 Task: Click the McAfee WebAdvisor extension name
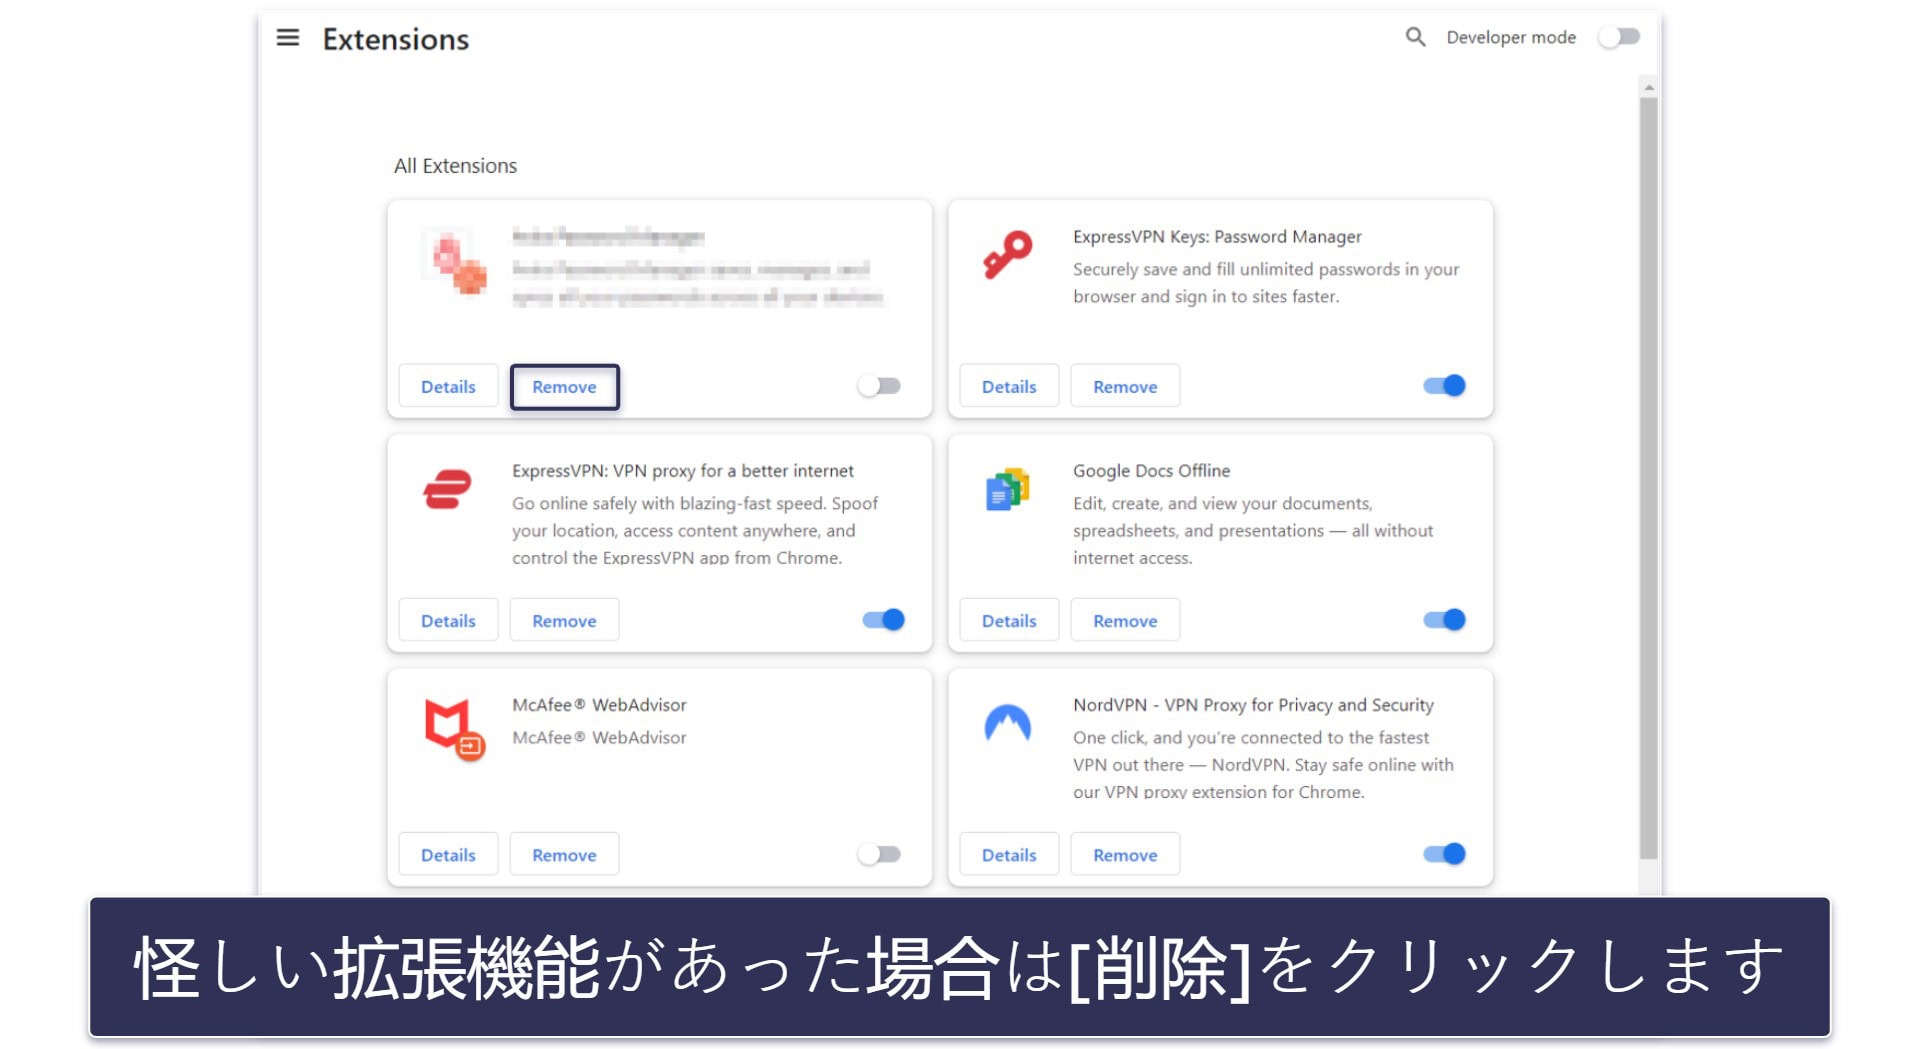(599, 705)
